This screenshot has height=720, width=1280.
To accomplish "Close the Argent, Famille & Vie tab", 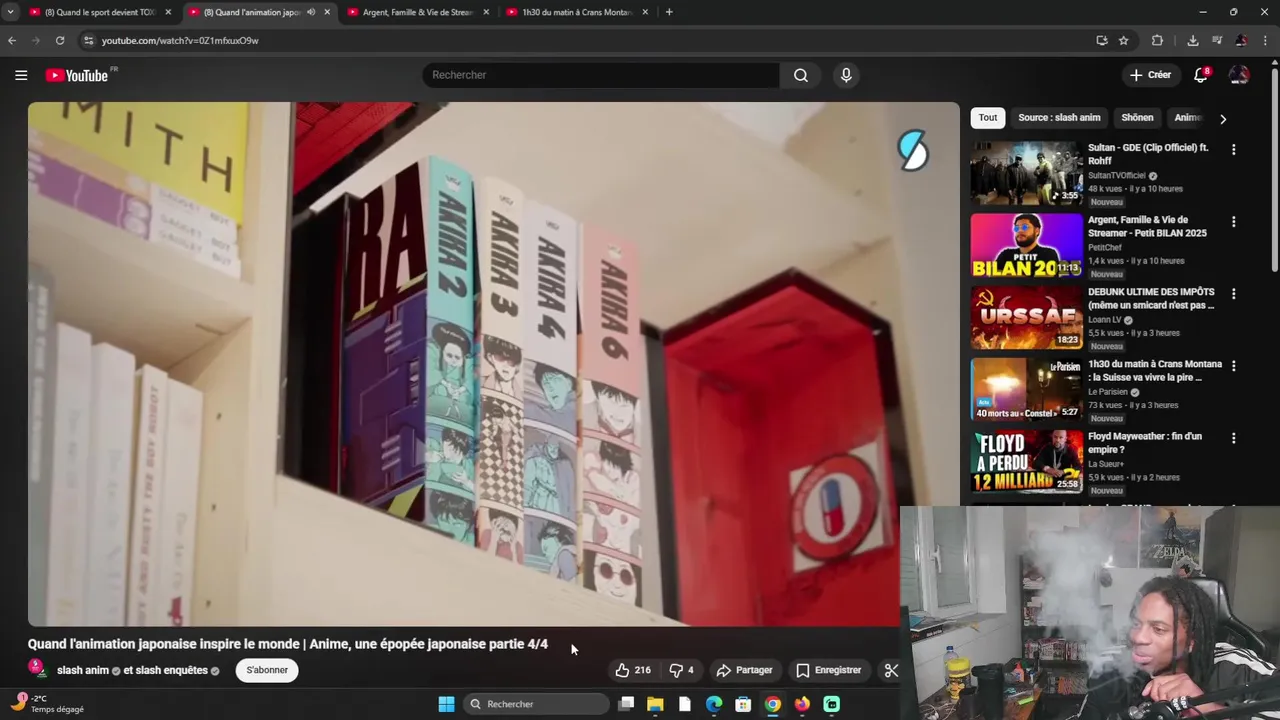I will click(486, 12).
